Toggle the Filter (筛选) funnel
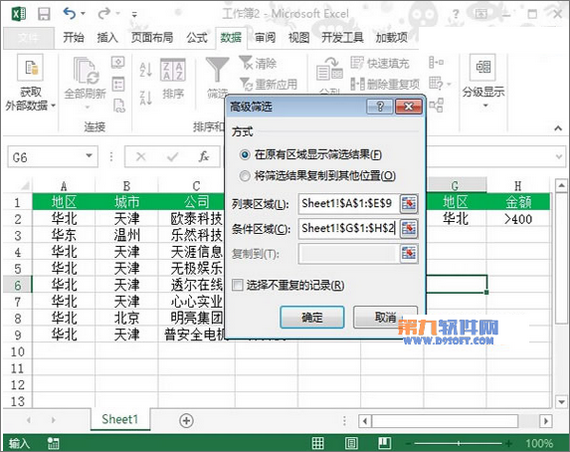This screenshot has height=452, width=570. point(217,77)
